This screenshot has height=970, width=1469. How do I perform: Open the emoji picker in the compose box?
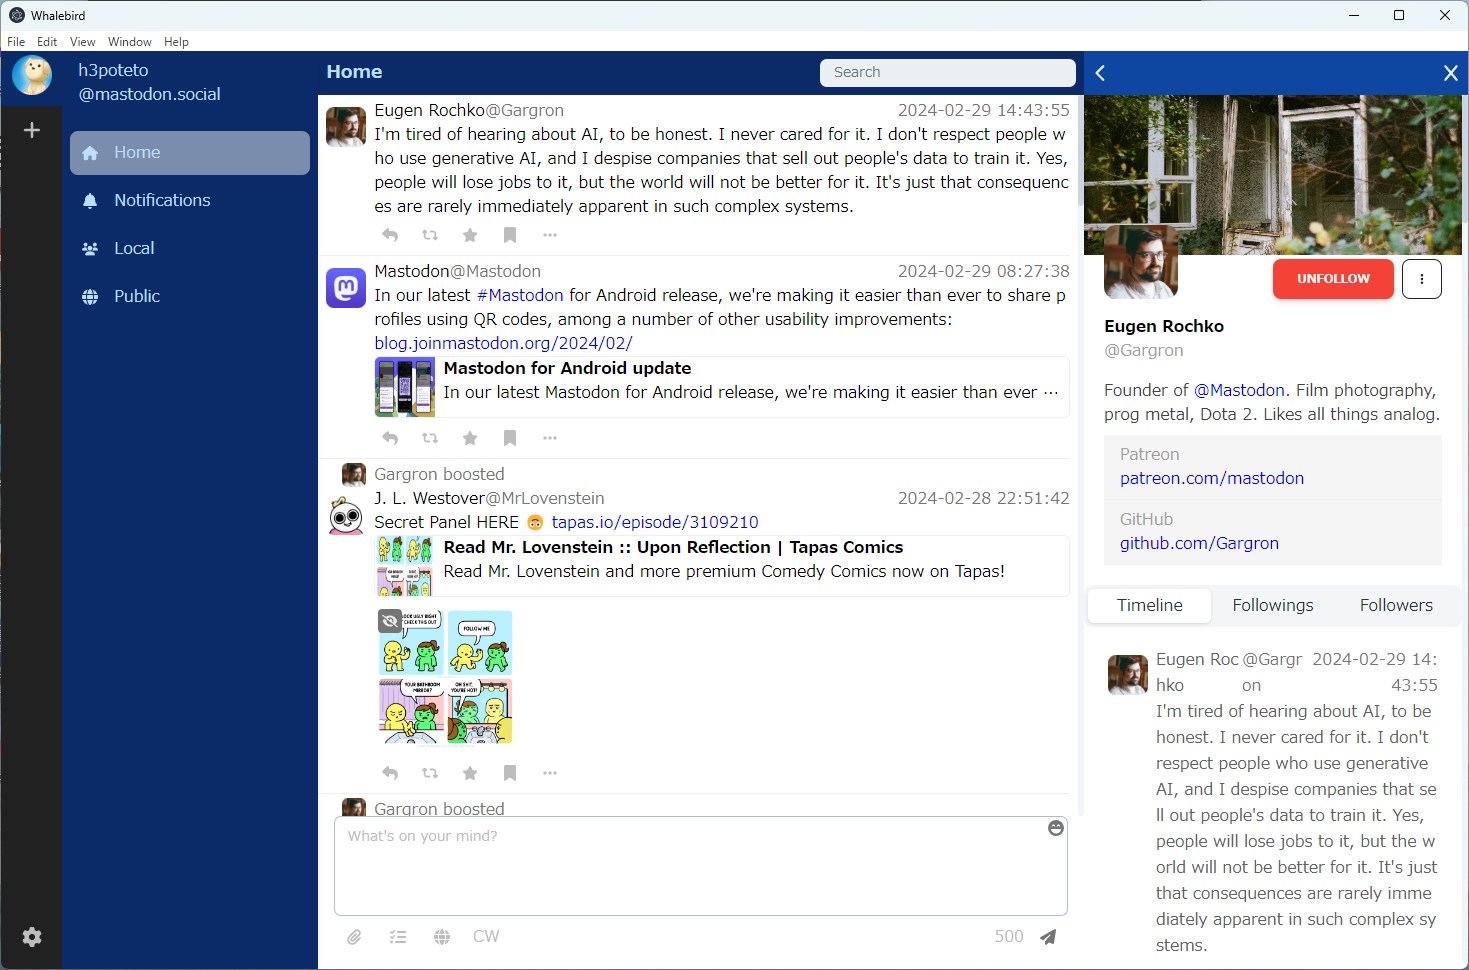[1055, 828]
